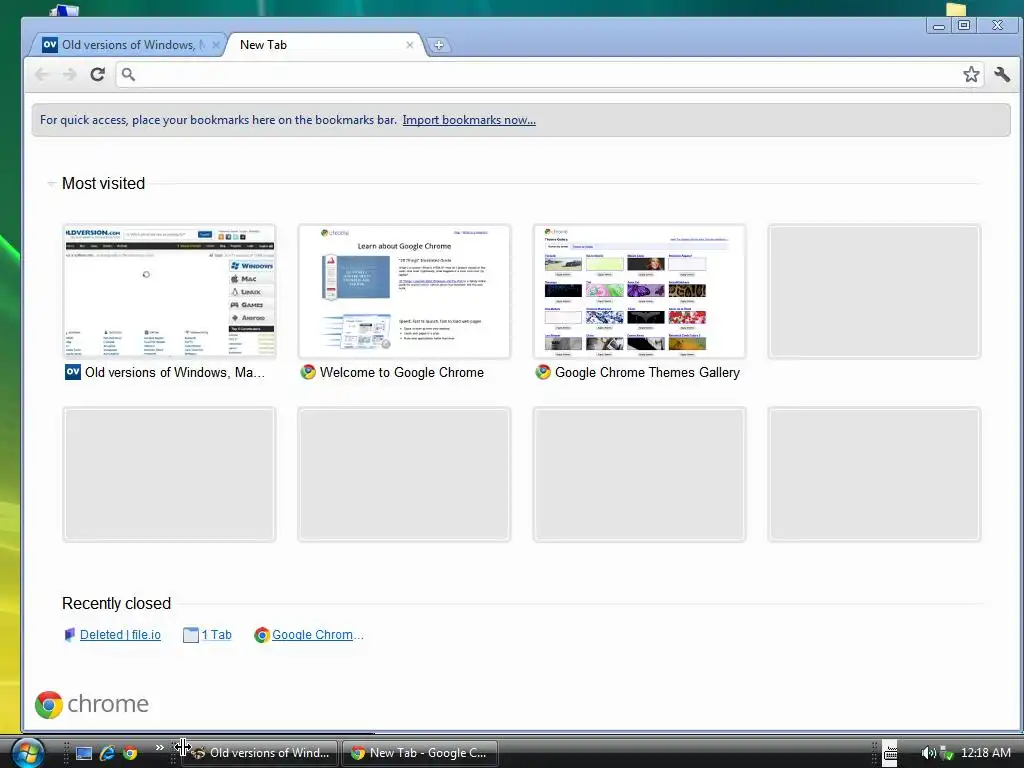Click the Google Chrome Themes Gallery title

pos(647,372)
